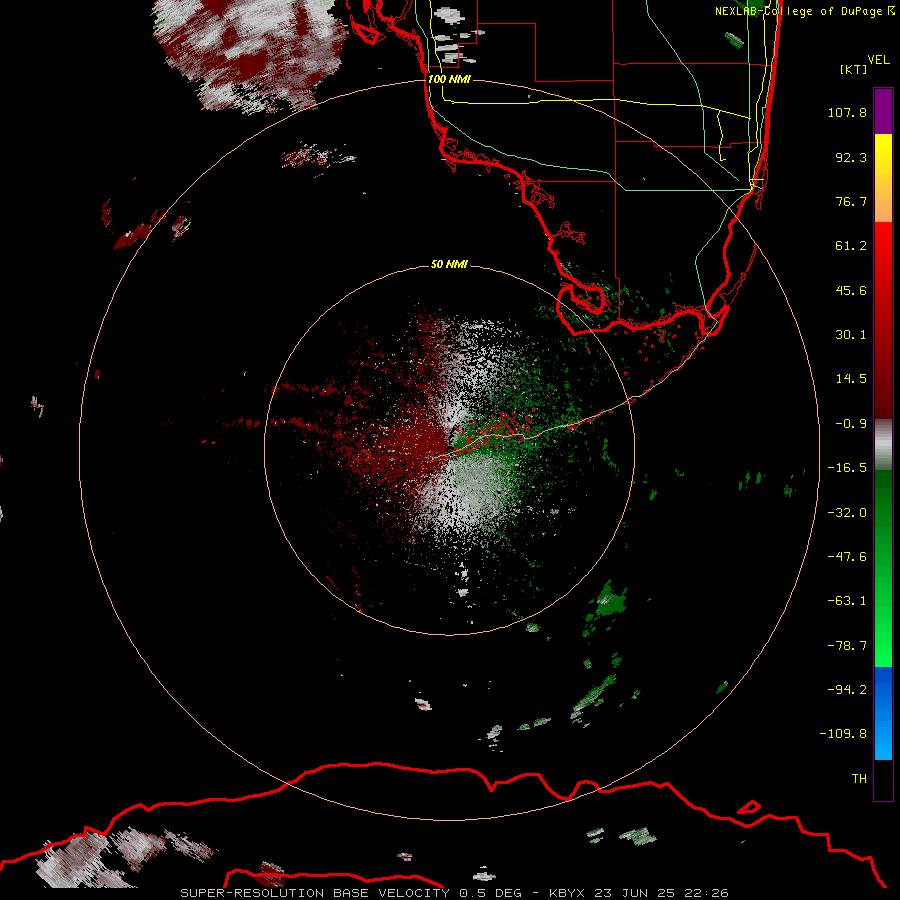Click the blue segment of the color bar
Image resolution: width=900 pixels, height=900 pixels.
(x=883, y=713)
